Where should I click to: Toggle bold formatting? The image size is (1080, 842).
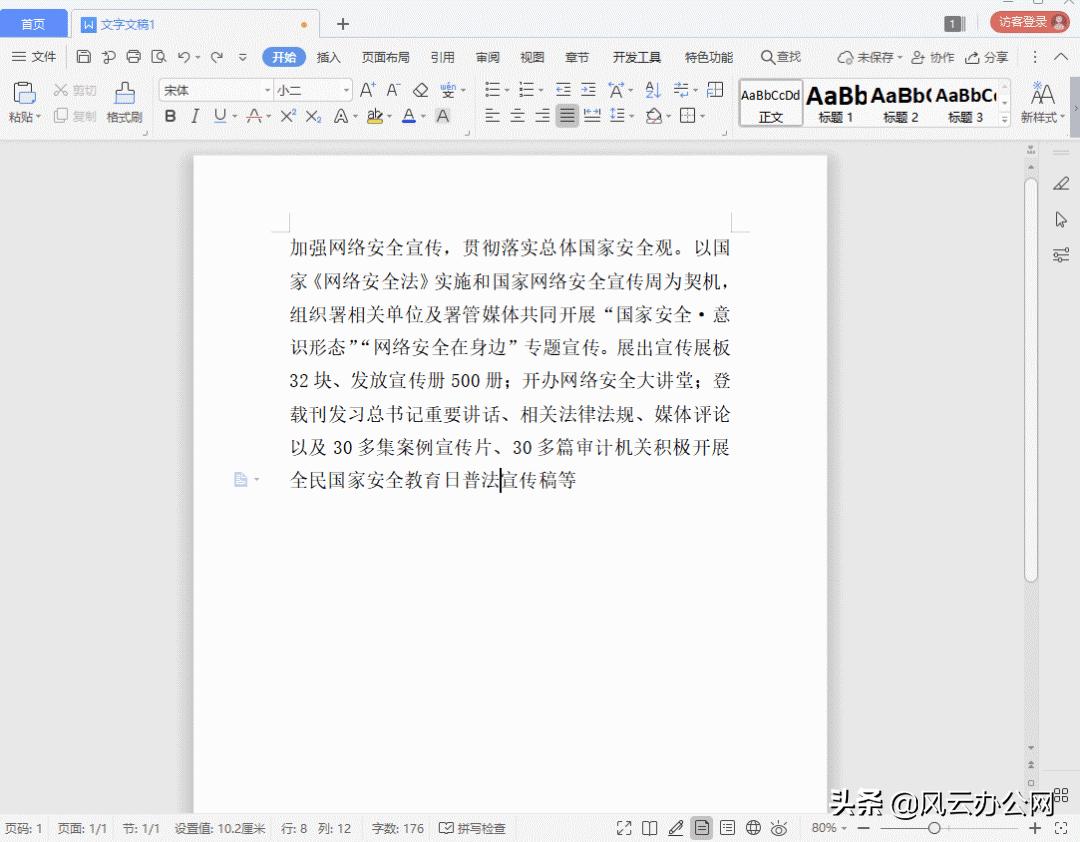(x=169, y=115)
